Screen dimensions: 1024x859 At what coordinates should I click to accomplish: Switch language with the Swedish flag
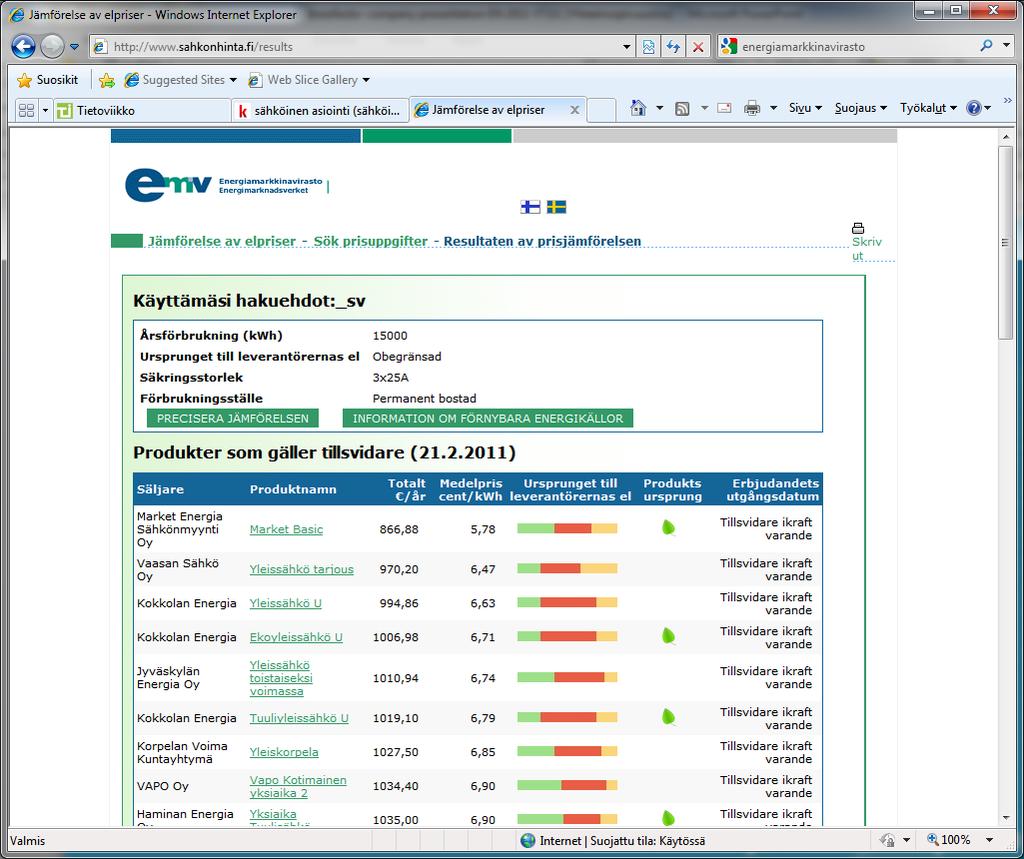(x=556, y=207)
